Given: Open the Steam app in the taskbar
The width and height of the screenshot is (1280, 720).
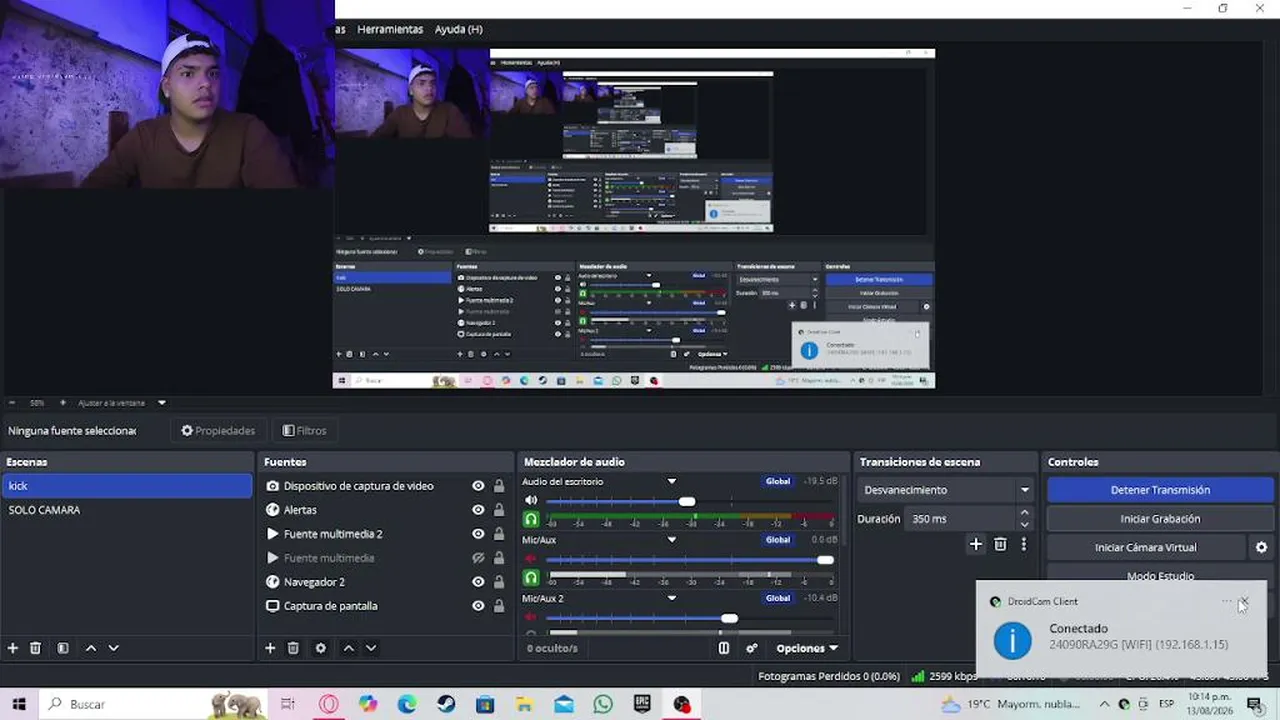Looking at the screenshot, I should [446, 704].
